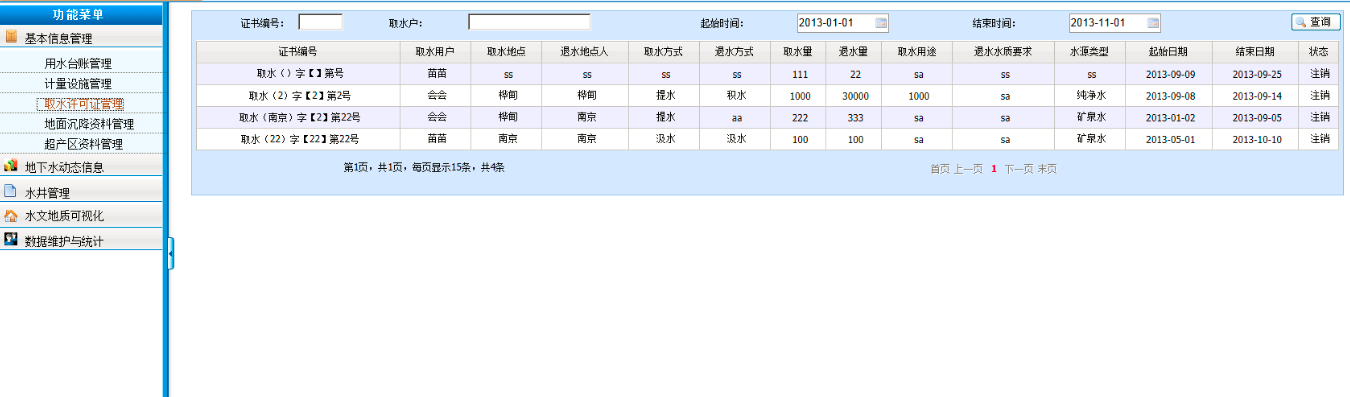Click the 基本信息管理 folder icon
The image size is (1350, 397).
11,37
